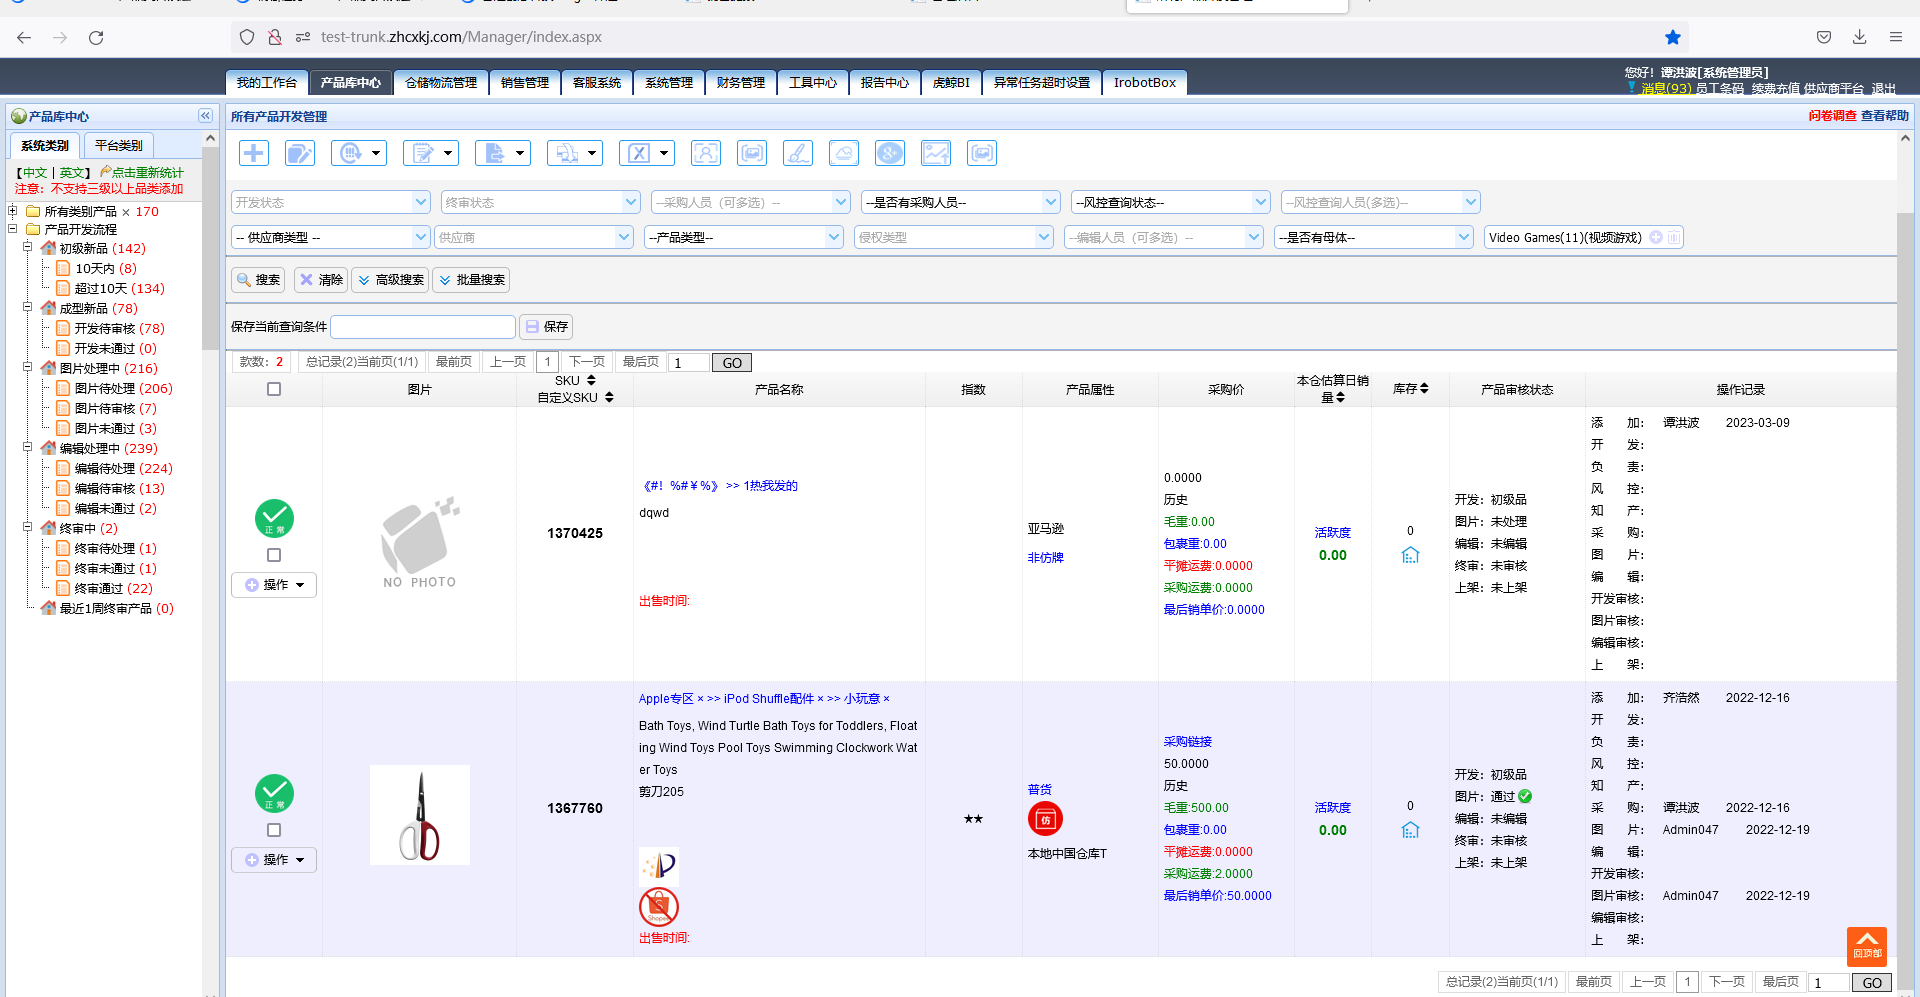The width and height of the screenshot is (1920, 997).
Task: Click the chart image upload toolbar icon
Action: [x=936, y=153]
